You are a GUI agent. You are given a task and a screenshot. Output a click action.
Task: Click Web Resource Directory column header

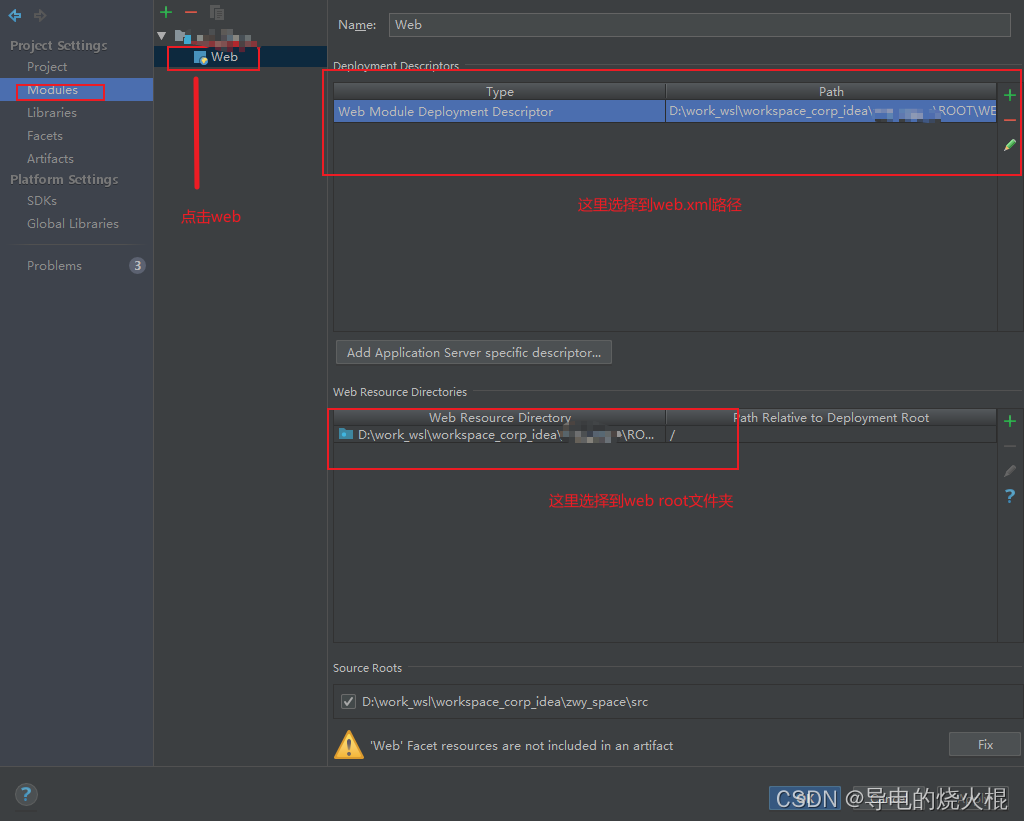point(500,417)
